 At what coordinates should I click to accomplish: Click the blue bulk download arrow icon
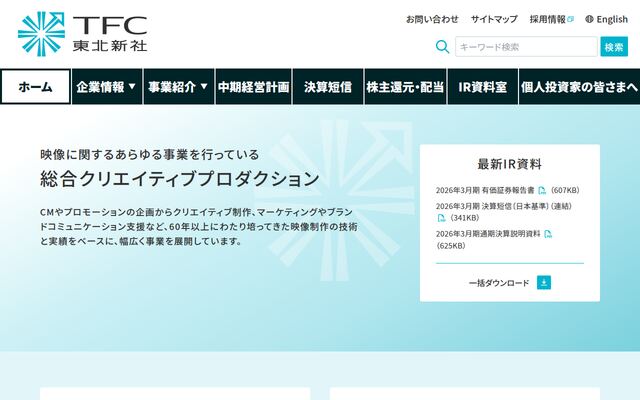click(544, 282)
